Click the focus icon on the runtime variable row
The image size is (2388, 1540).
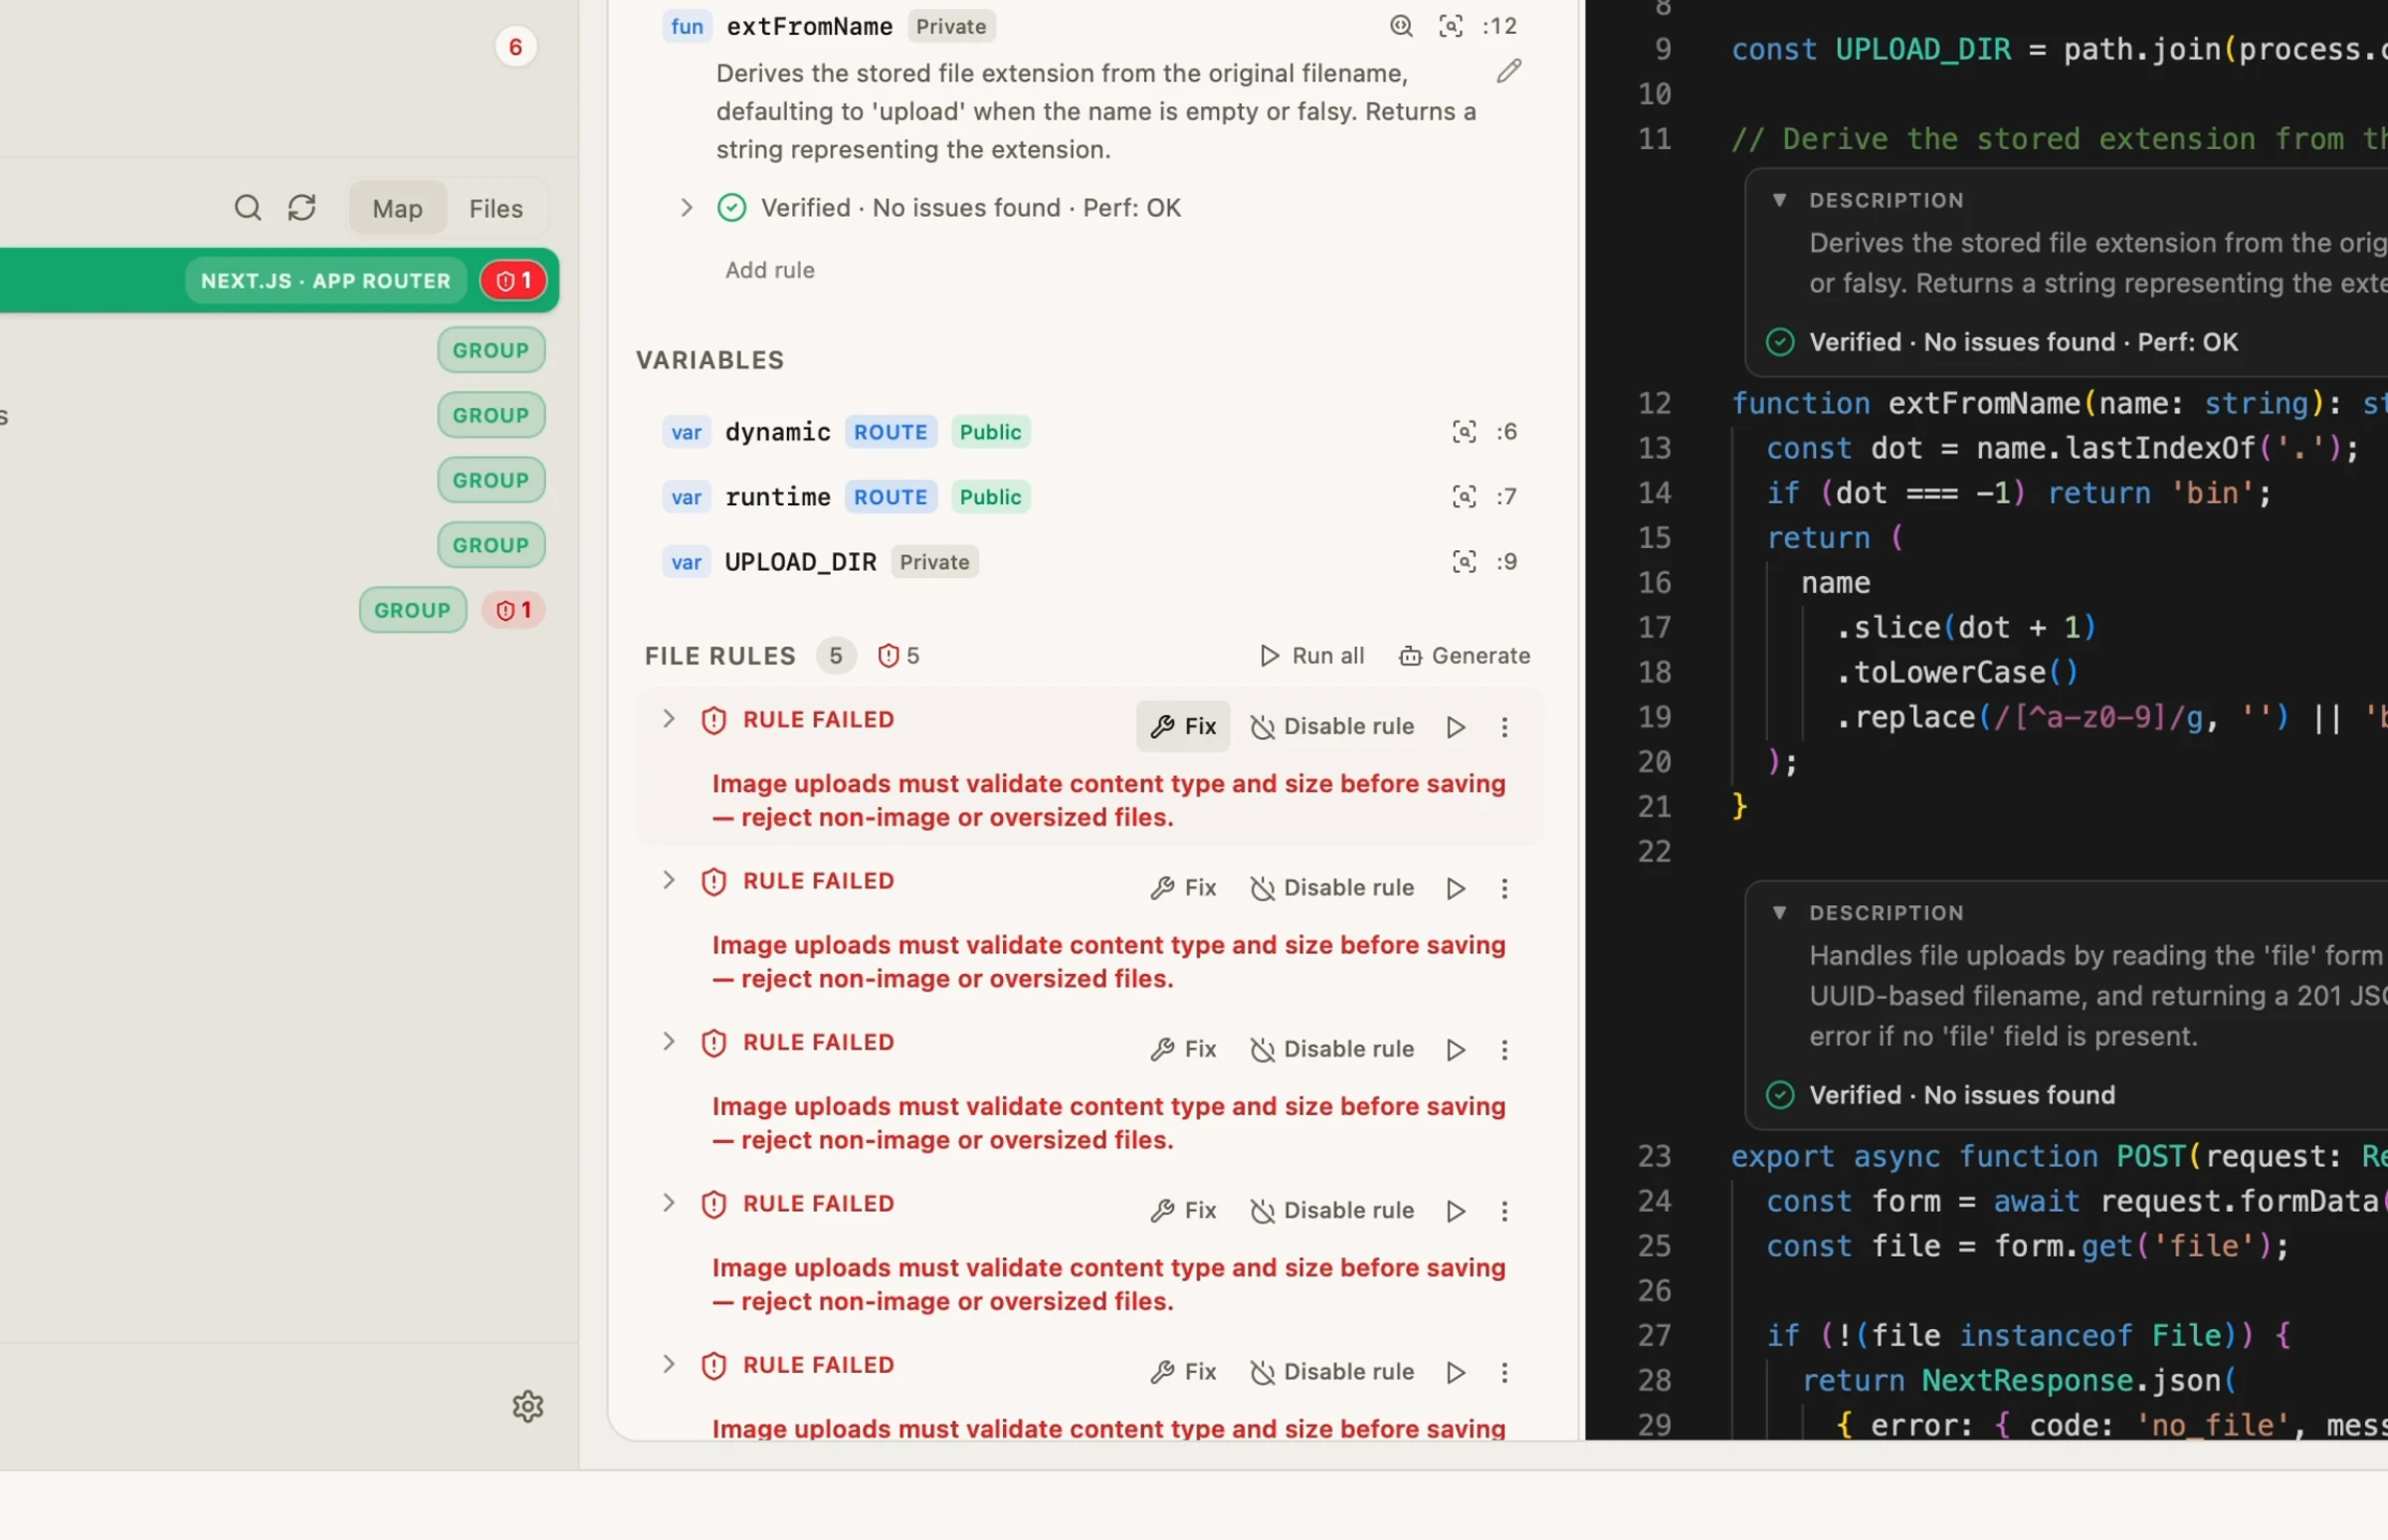pyautogui.click(x=1464, y=497)
